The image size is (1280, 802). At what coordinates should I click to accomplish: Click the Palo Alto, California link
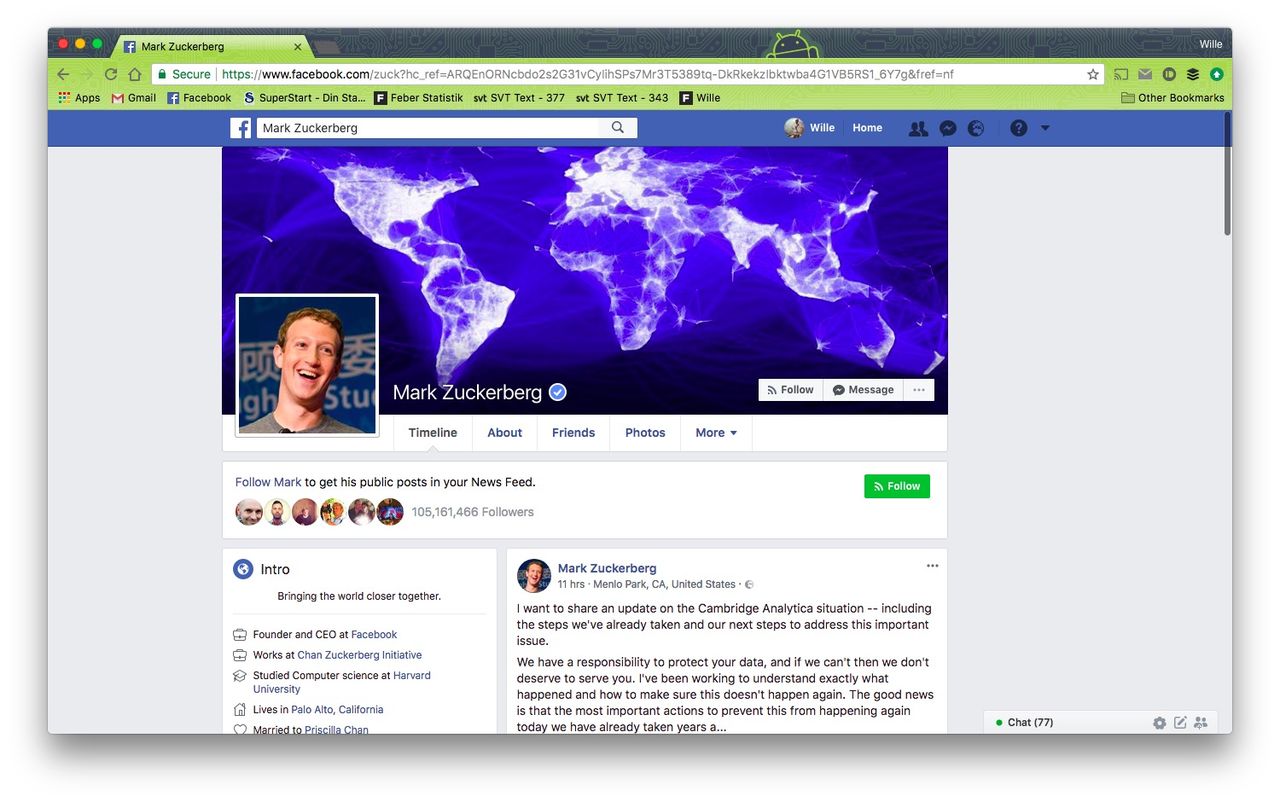pyautogui.click(x=337, y=710)
